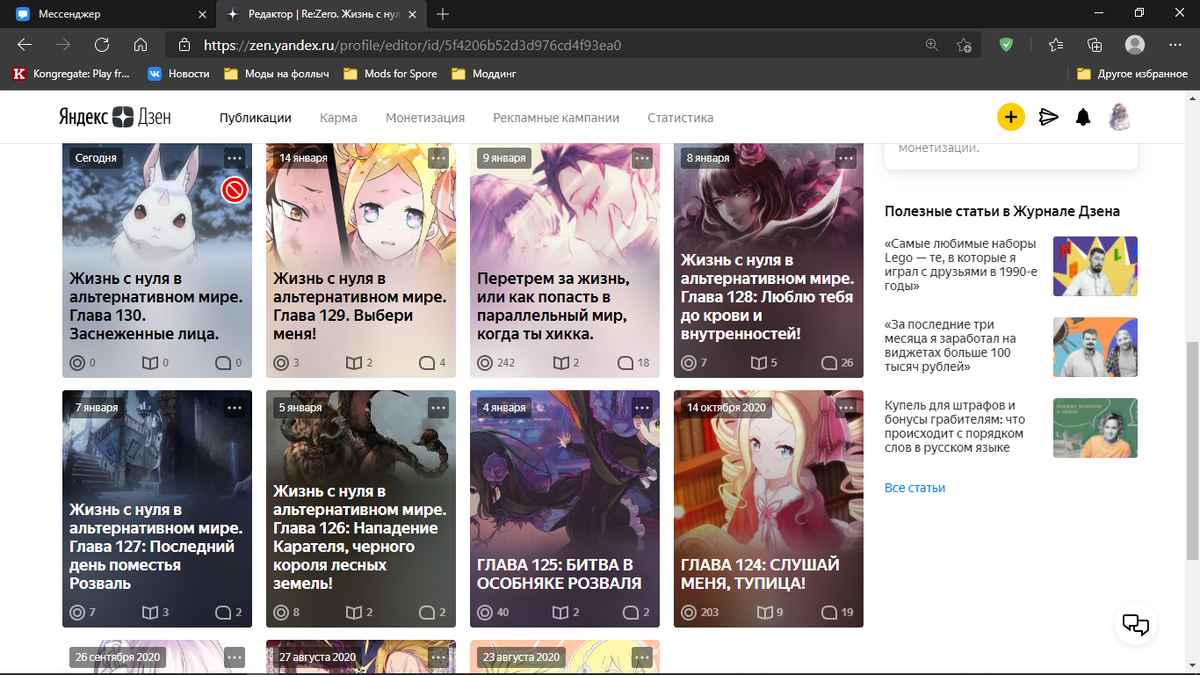The height and width of the screenshot is (675, 1200).
Task: Open the Публикации section
Action: 255,117
